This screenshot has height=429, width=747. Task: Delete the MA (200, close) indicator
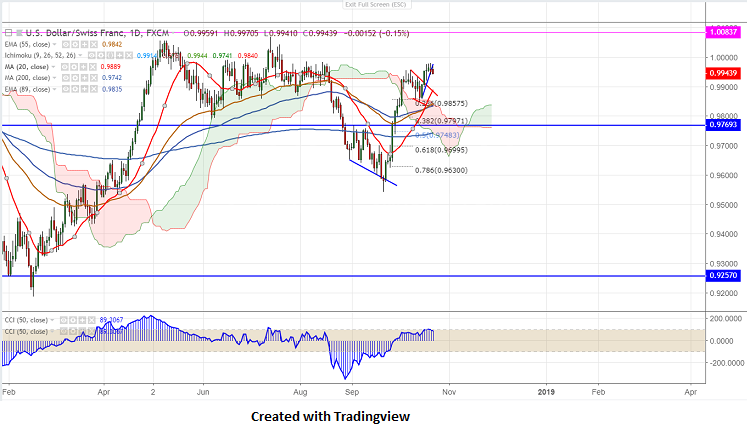click(x=94, y=78)
